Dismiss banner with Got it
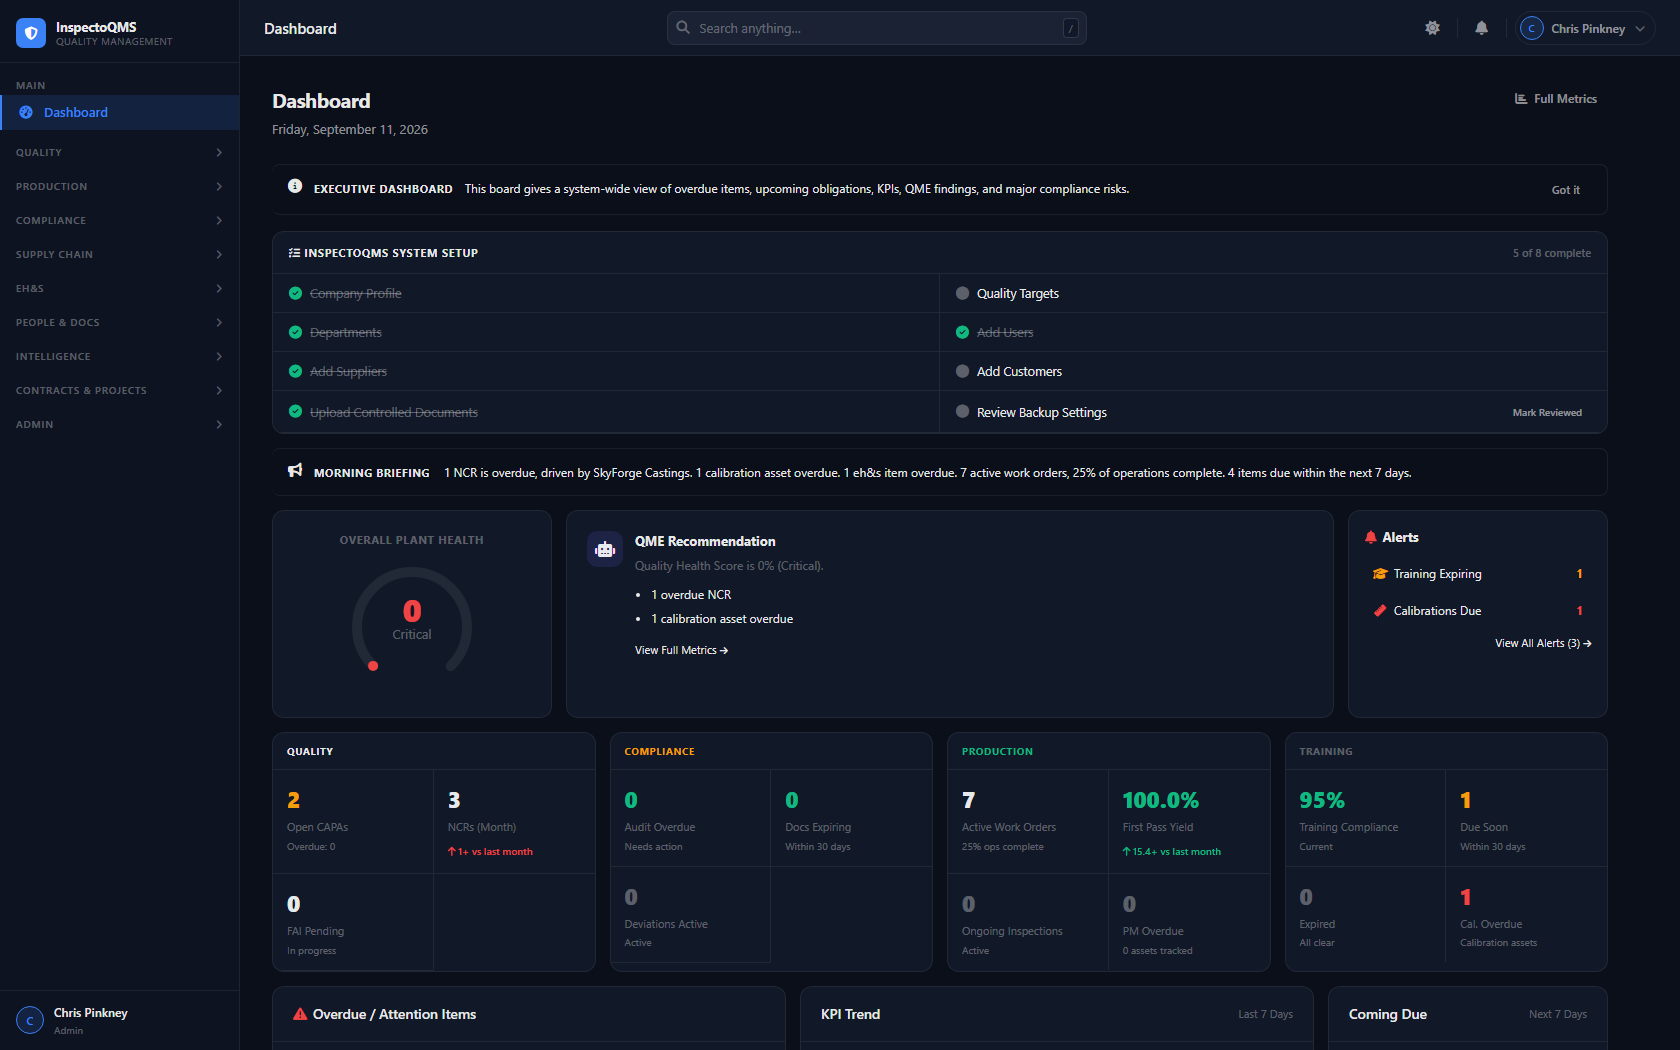The height and width of the screenshot is (1050, 1680). pyautogui.click(x=1565, y=190)
